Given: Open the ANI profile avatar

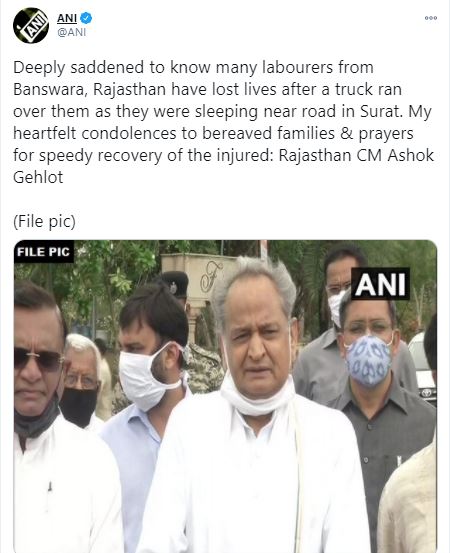Looking at the screenshot, I should [31, 25].
